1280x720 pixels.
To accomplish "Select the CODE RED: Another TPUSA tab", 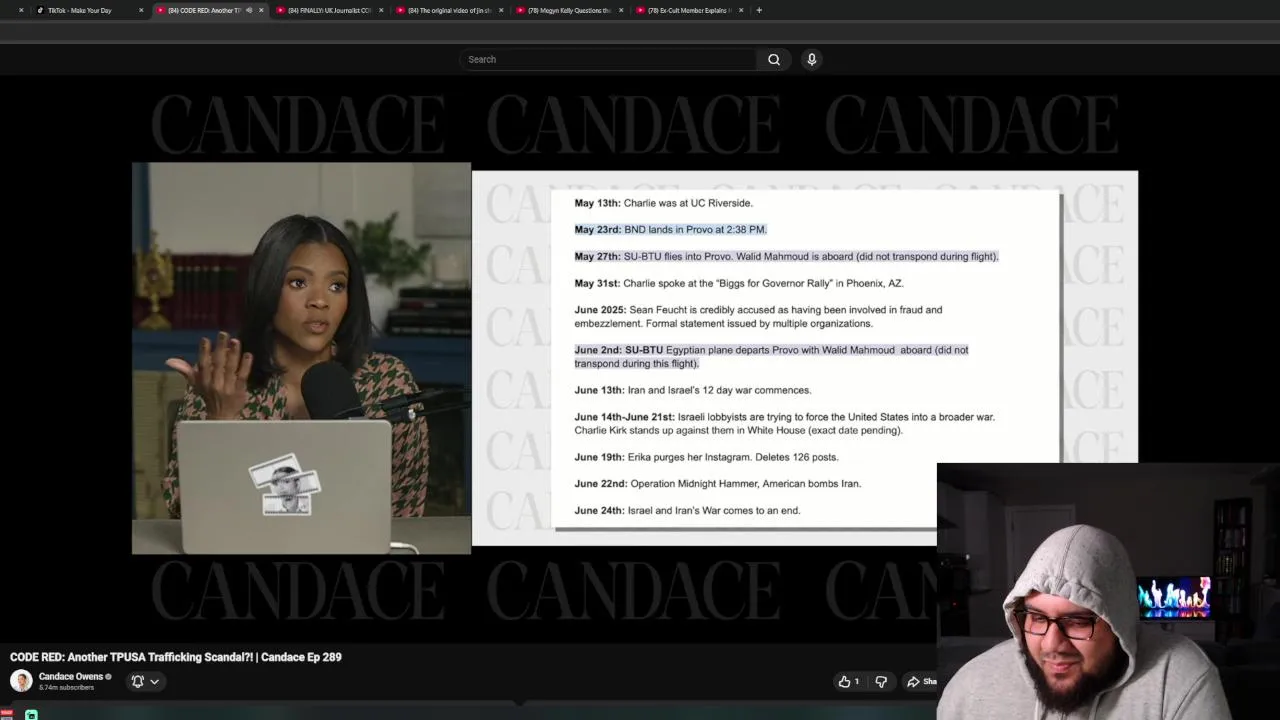I will pos(210,10).
